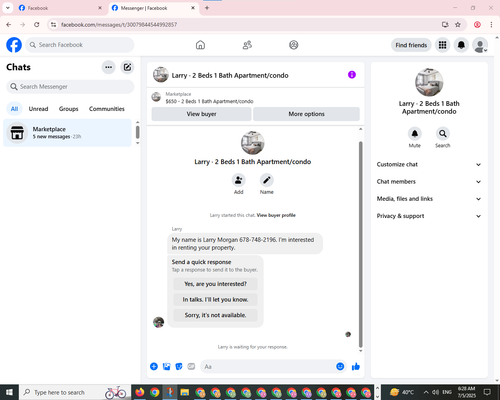The width and height of the screenshot is (500, 400).
Task: Send quick reply 'Sorry, it's not available.'
Action: [x=215, y=315]
